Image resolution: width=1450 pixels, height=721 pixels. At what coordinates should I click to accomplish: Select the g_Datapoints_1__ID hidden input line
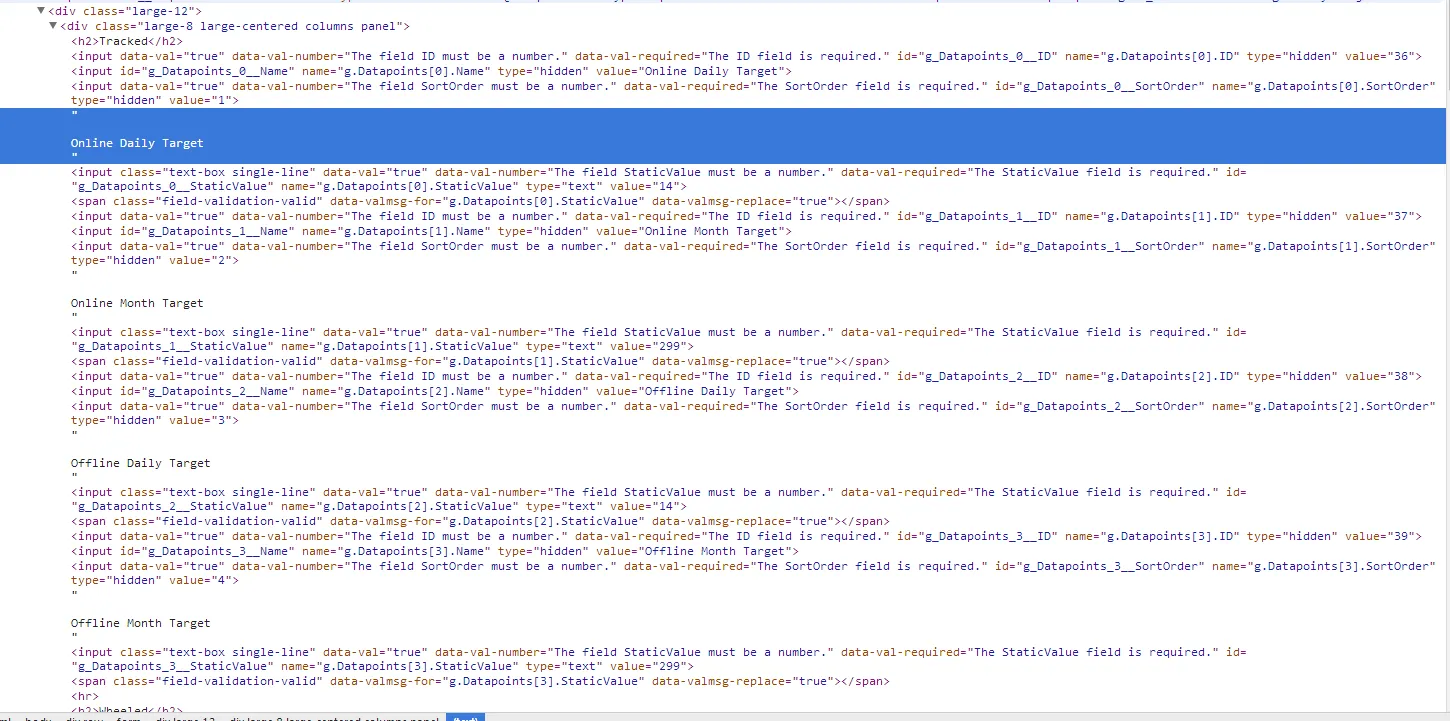point(746,216)
